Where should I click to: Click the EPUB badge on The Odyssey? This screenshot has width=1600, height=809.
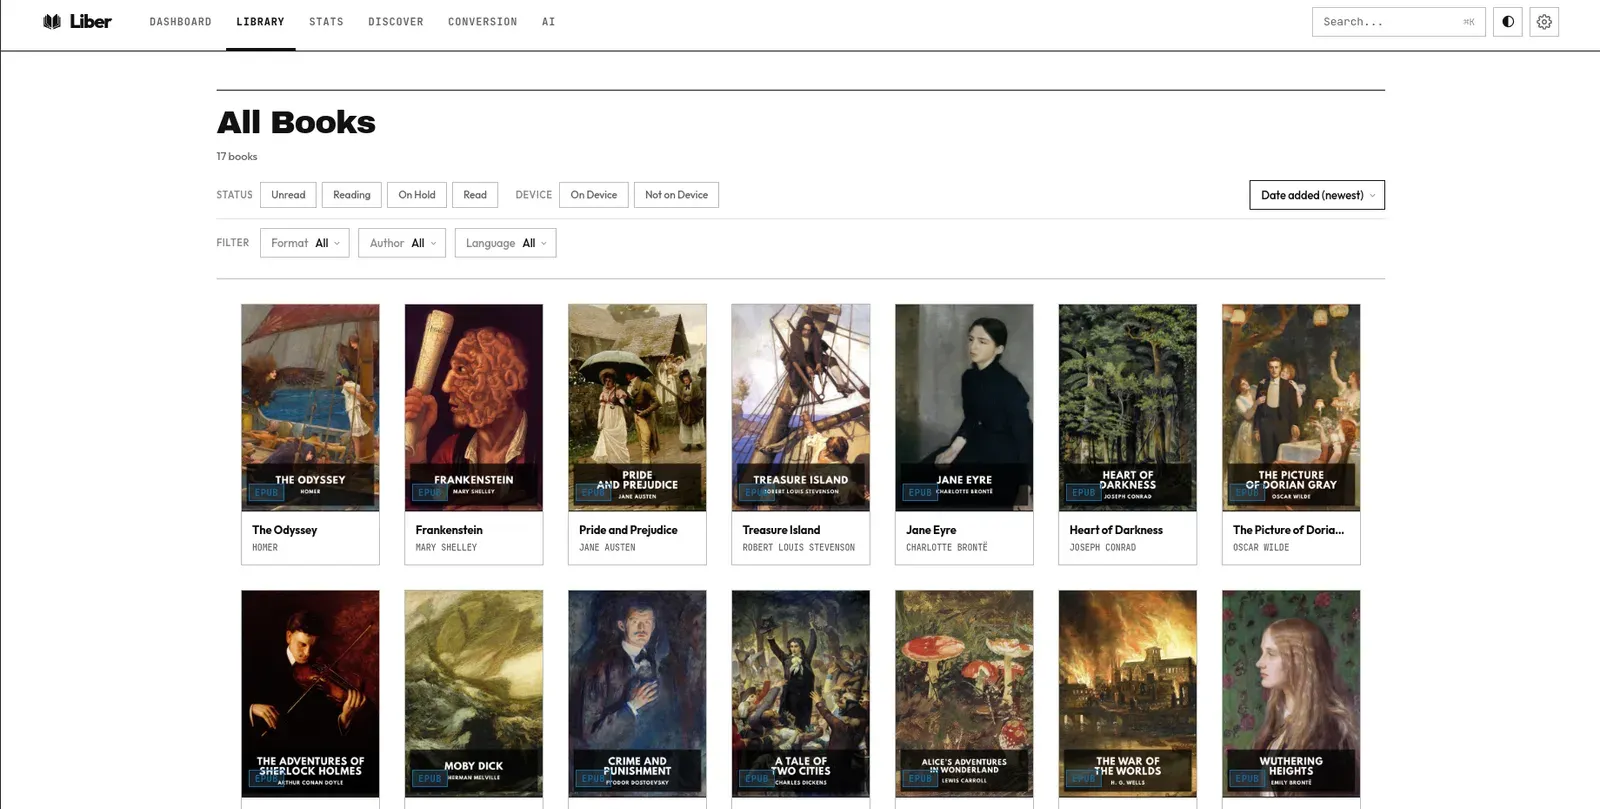click(x=266, y=492)
